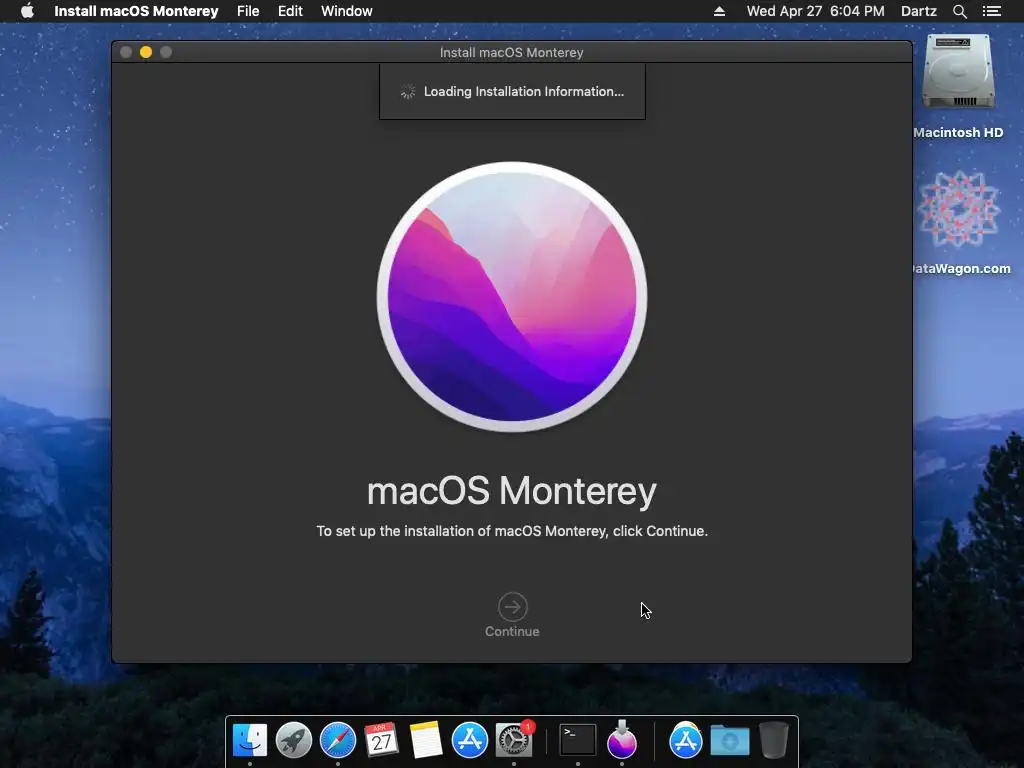
Task: Select the Macintosh HD desktop drive
Action: pos(958,72)
